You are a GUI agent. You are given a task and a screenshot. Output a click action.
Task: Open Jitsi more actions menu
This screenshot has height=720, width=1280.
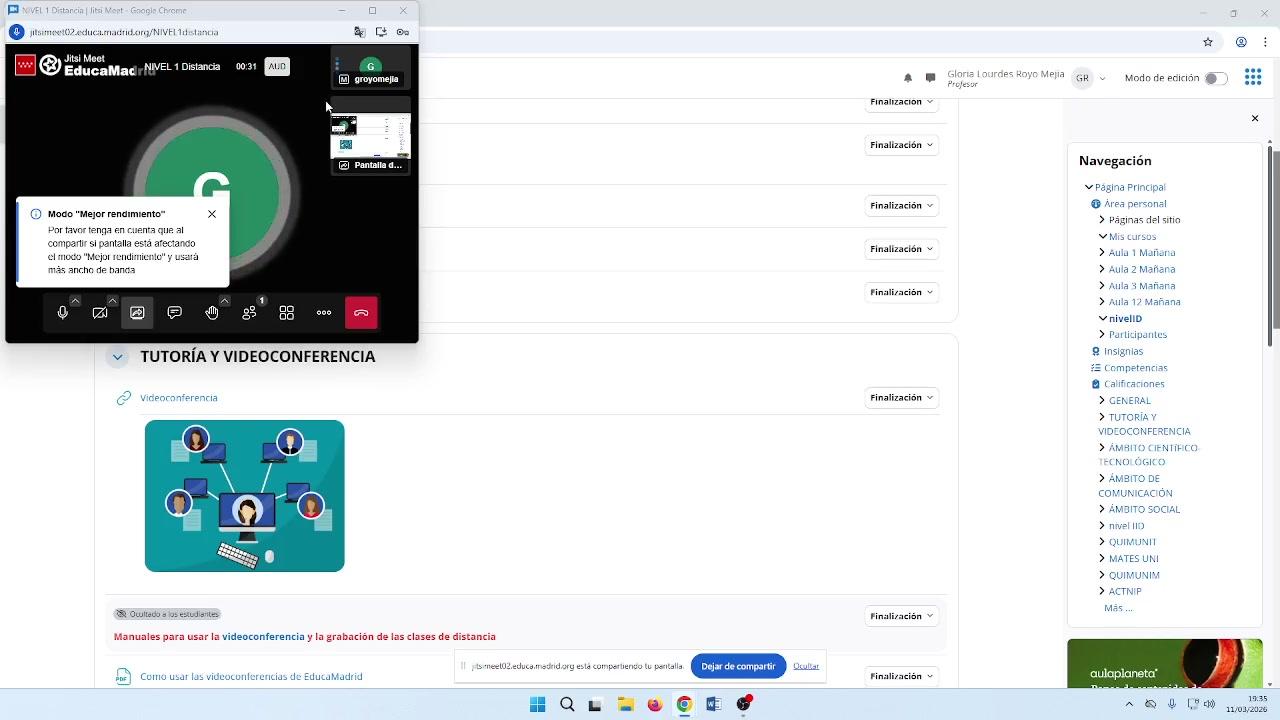(324, 313)
